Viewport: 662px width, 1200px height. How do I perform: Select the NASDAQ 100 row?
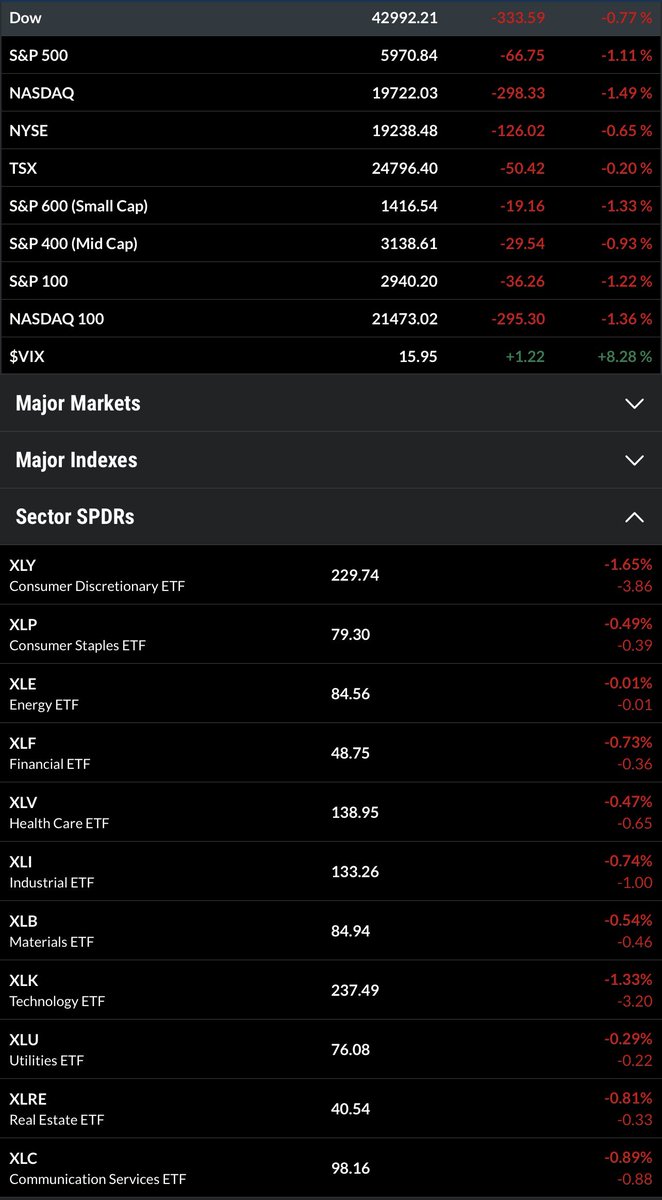331,319
